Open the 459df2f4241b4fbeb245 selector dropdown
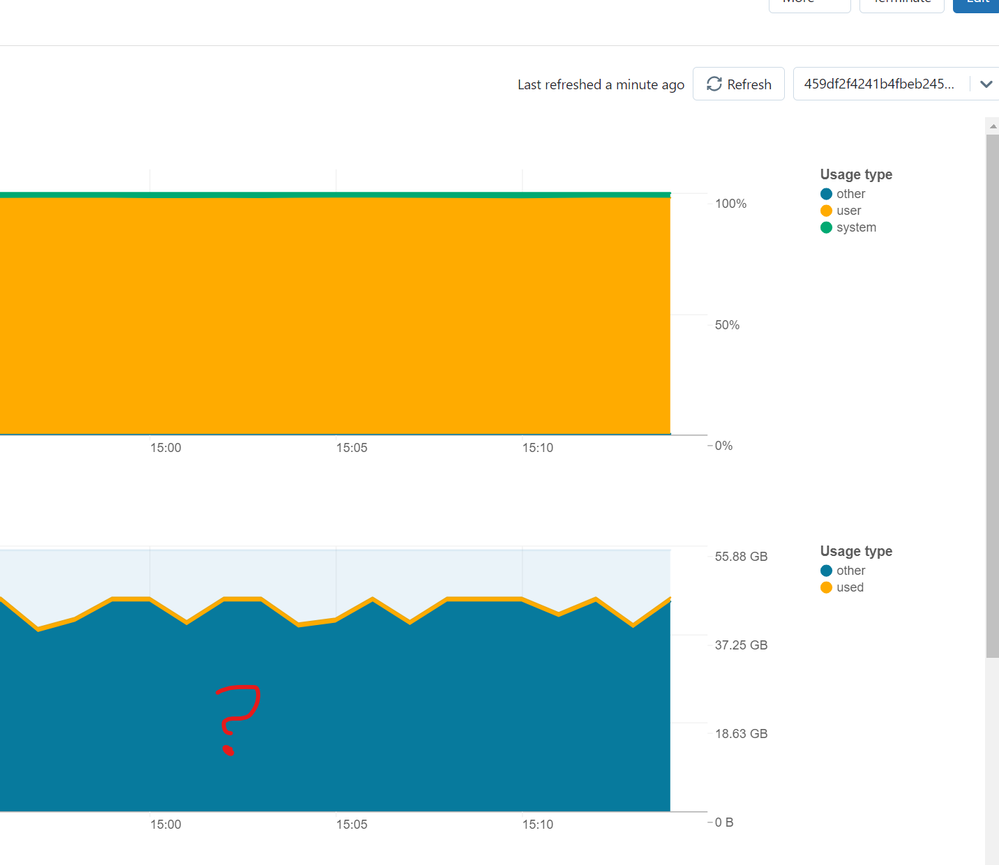Screen dimensions: 999x865 879,84
